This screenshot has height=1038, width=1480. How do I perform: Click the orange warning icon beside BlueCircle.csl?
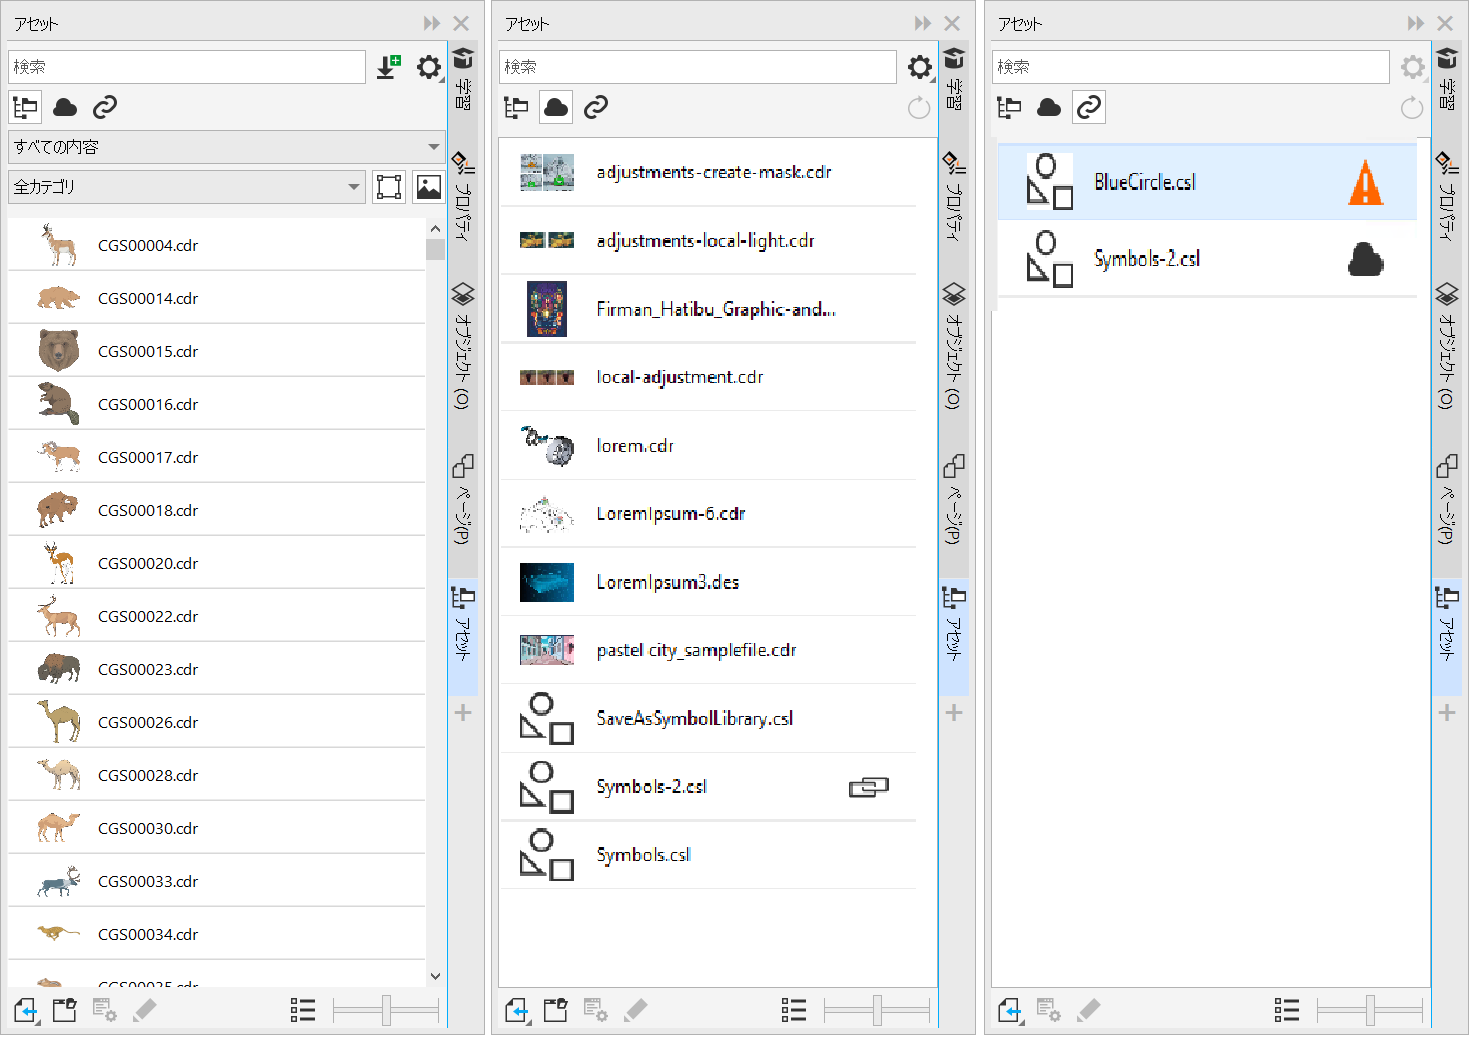tap(1365, 183)
